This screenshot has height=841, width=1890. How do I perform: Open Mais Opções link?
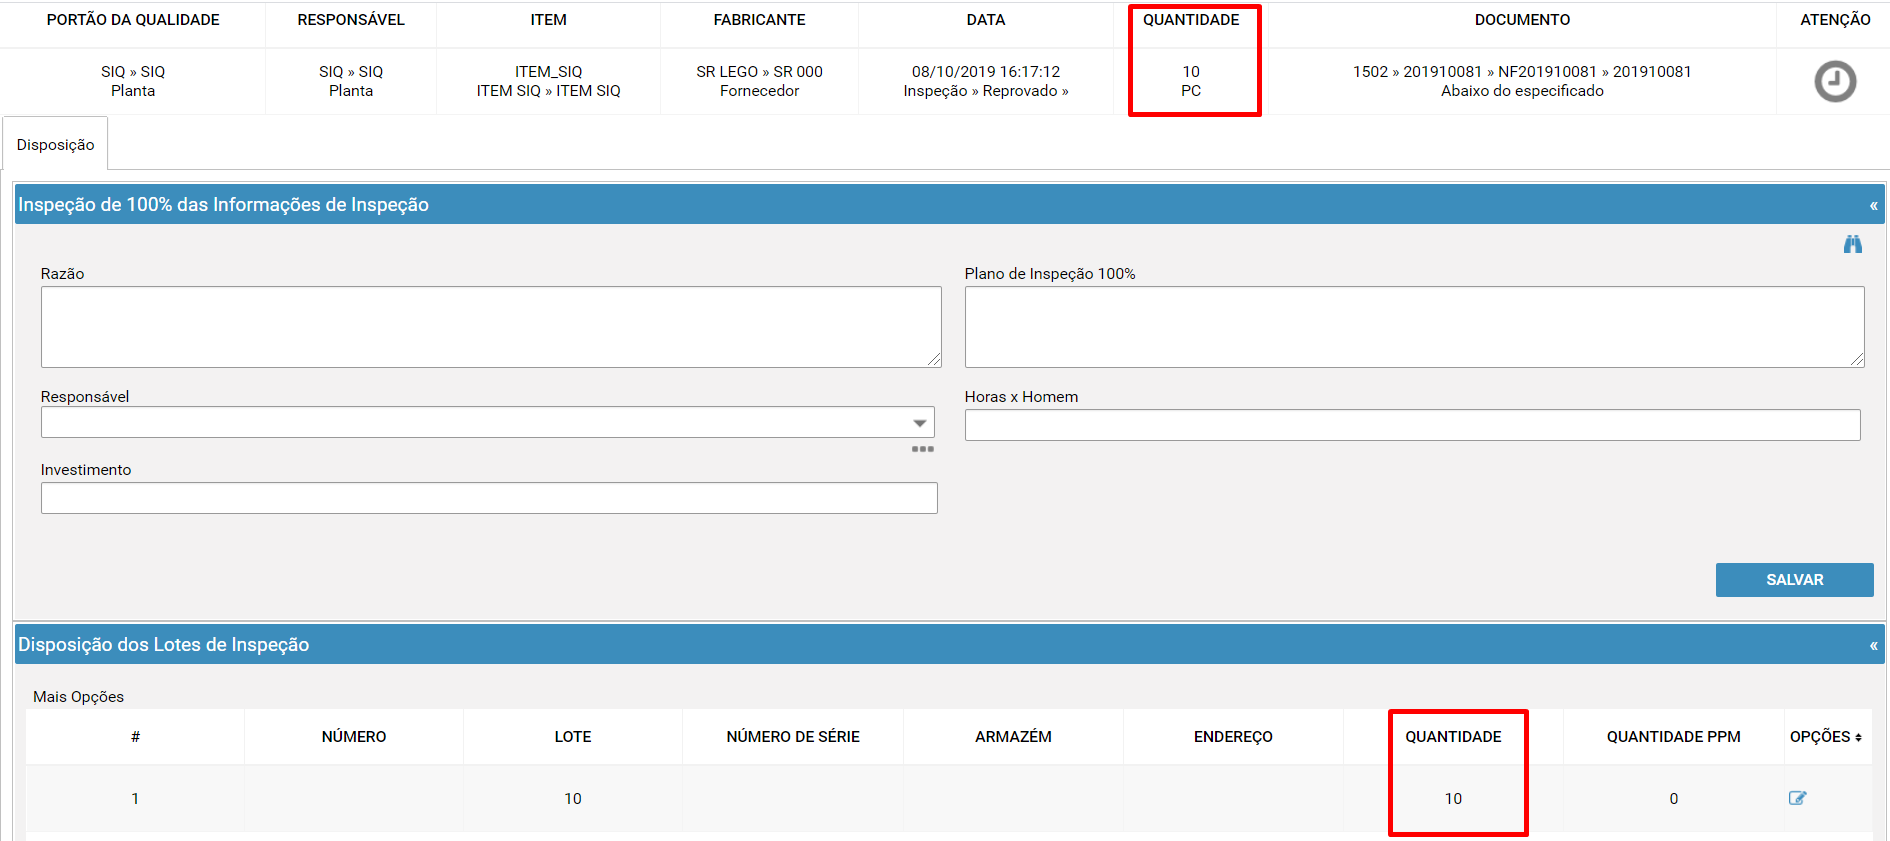pos(78,696)
